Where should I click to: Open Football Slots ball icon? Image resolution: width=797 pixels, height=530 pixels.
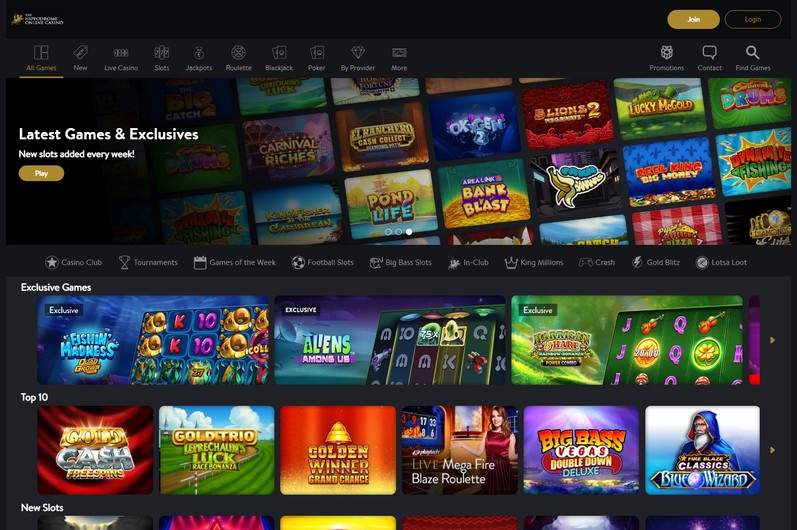pos(298,262)
